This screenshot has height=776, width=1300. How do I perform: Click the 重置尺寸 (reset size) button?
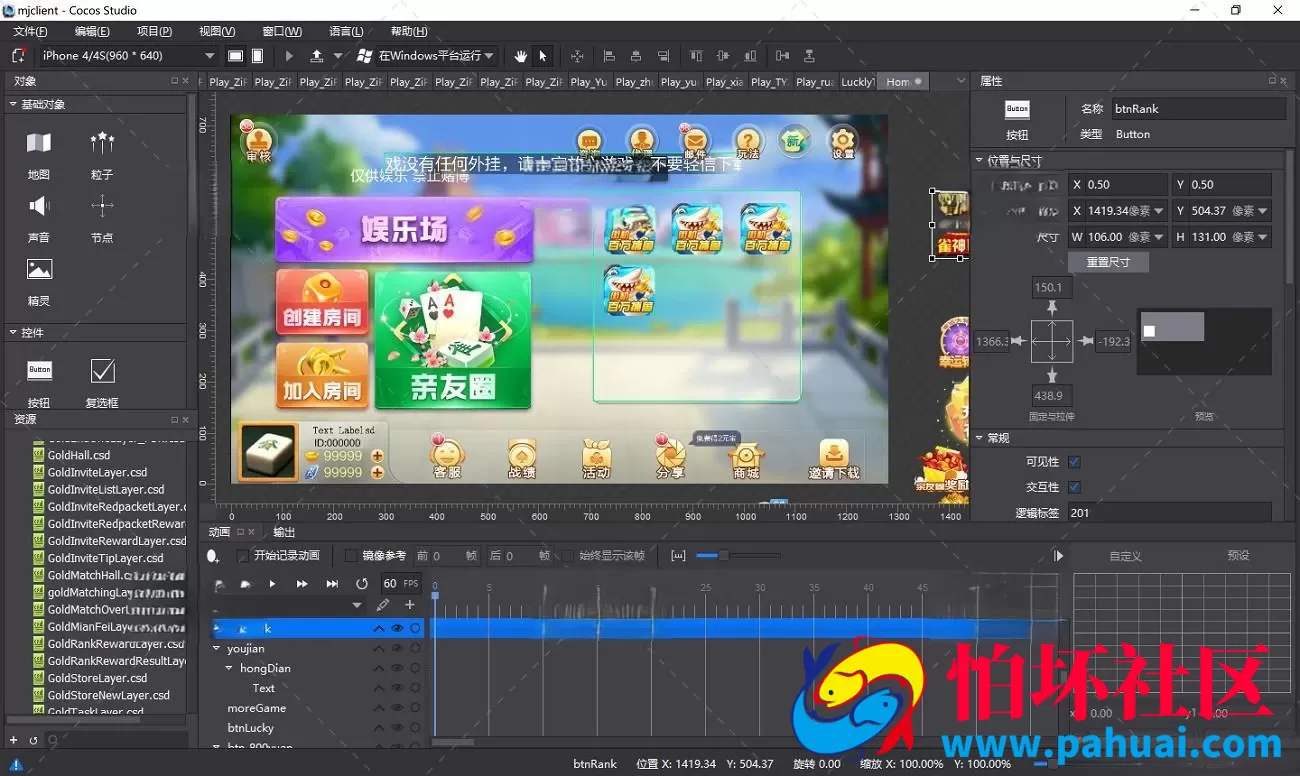[1107, 262]
